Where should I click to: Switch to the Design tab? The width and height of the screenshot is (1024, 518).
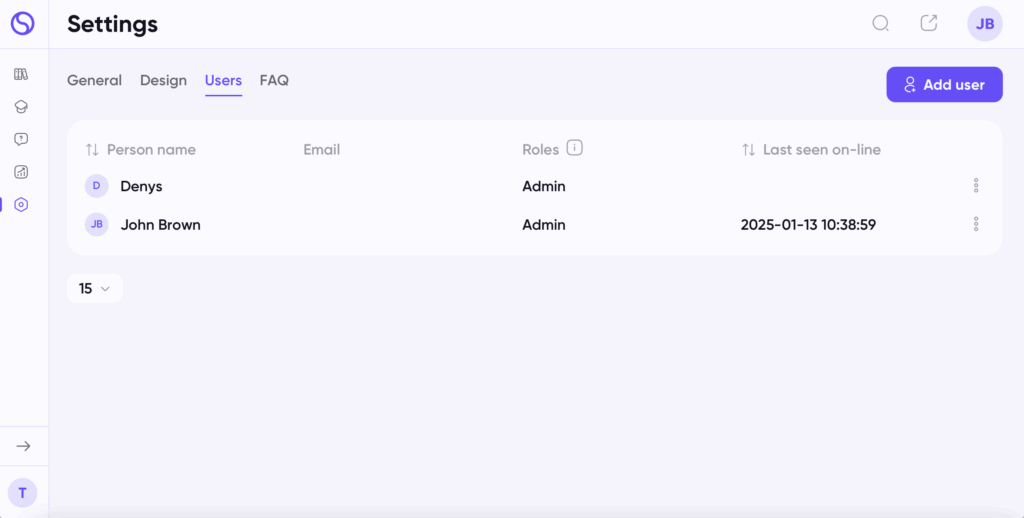[x=163, y=80]
